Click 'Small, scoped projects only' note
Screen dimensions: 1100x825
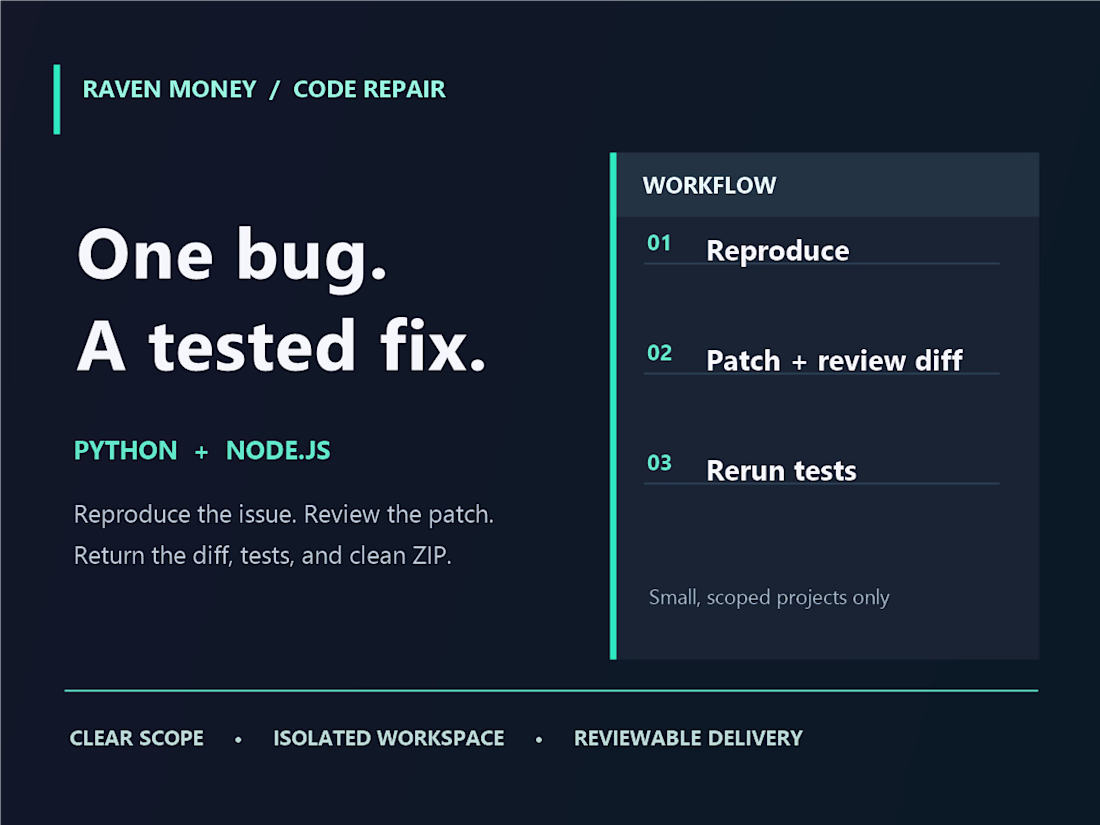coord(769,598)
